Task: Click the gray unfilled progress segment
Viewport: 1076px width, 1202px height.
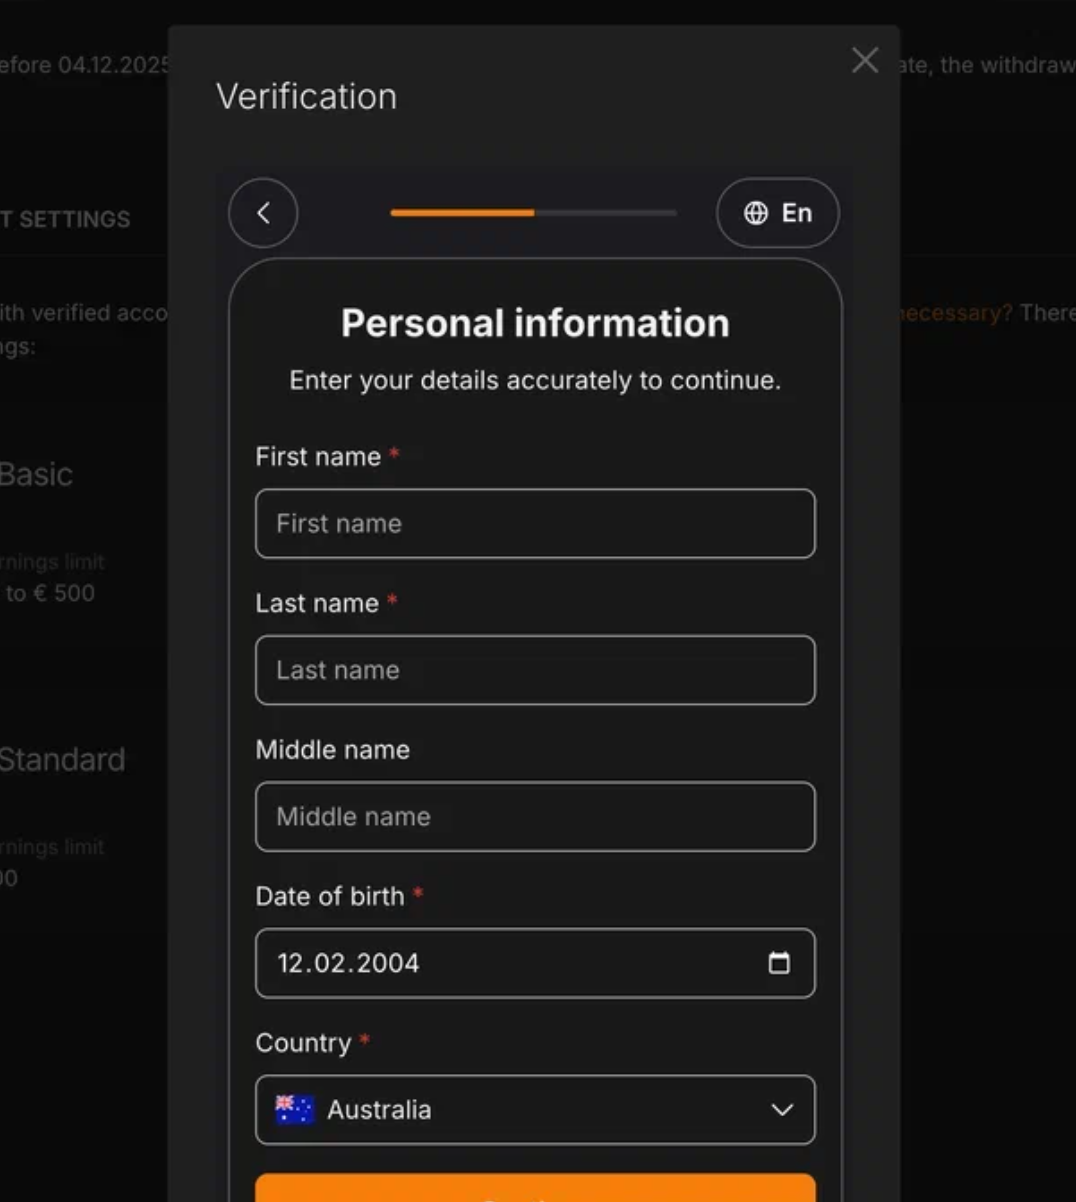Action: [606, 213]
